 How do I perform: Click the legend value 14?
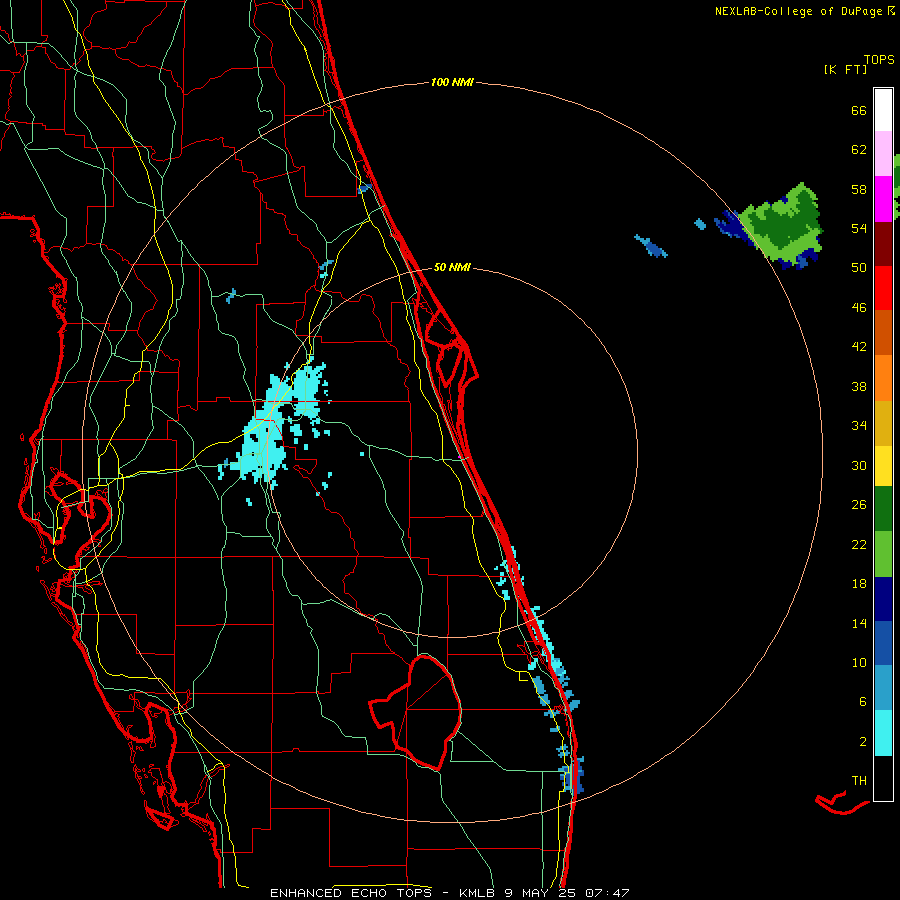859,623
